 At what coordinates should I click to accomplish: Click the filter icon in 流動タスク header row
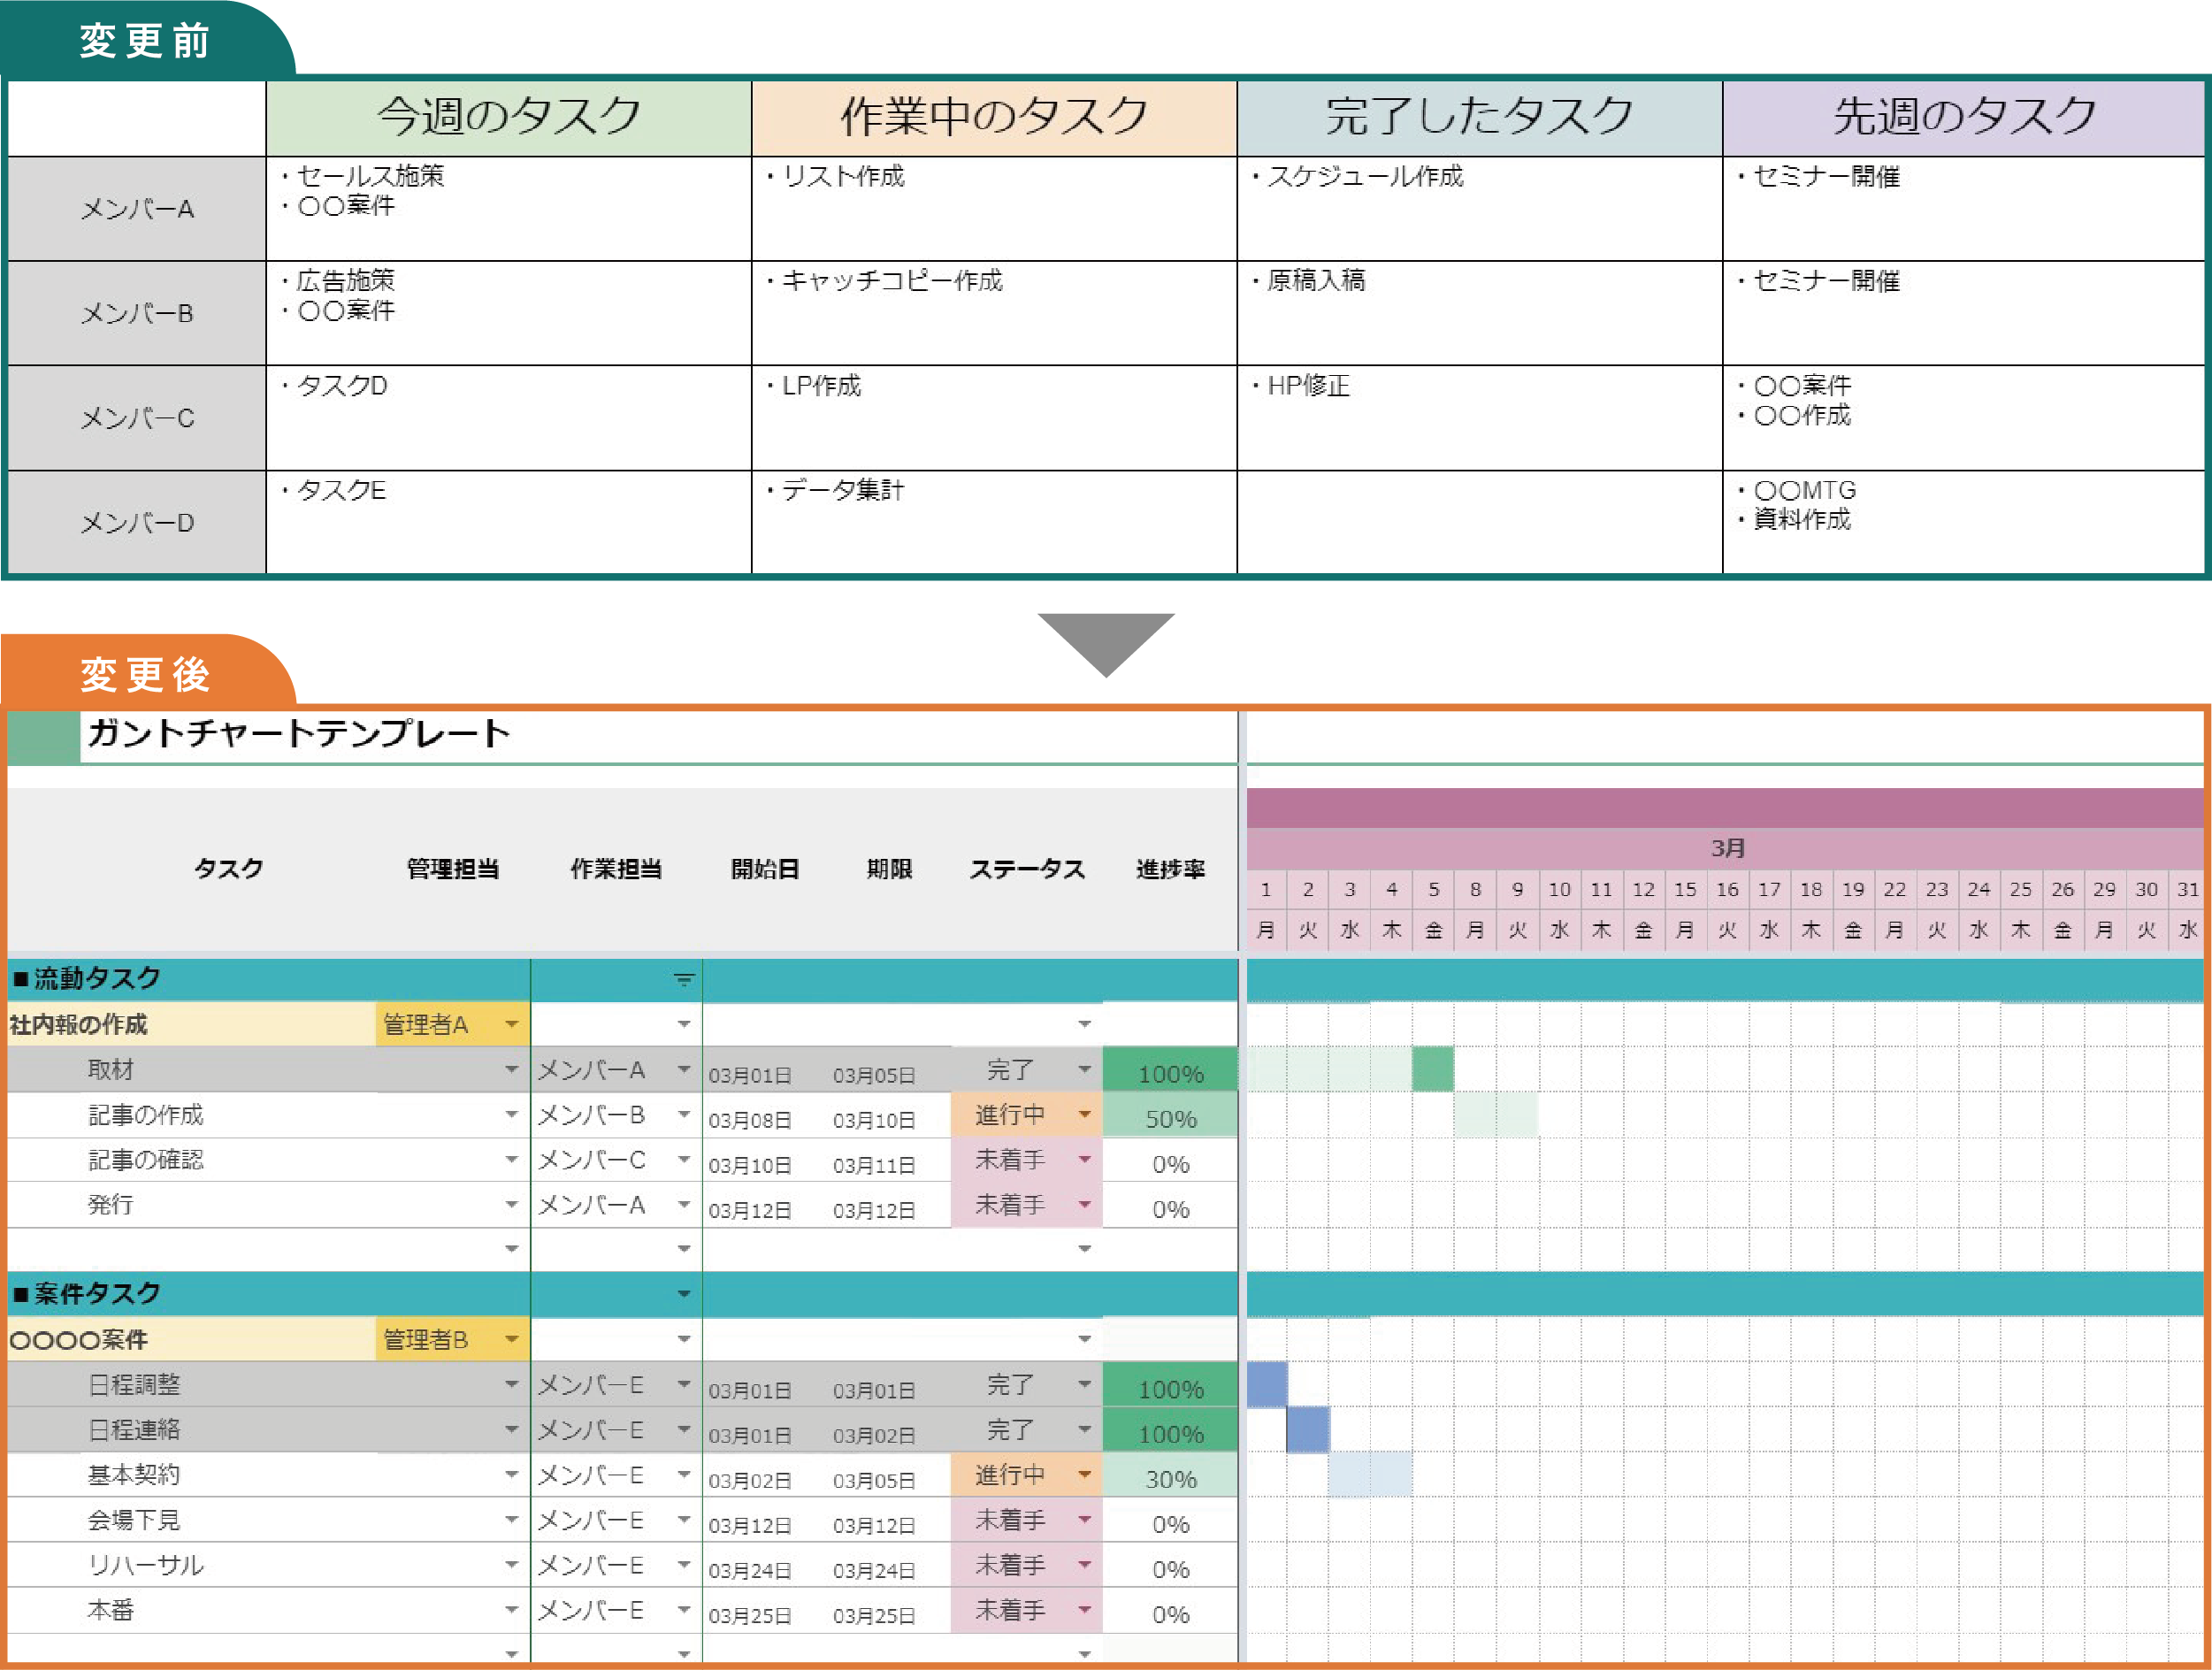(684, 980)
